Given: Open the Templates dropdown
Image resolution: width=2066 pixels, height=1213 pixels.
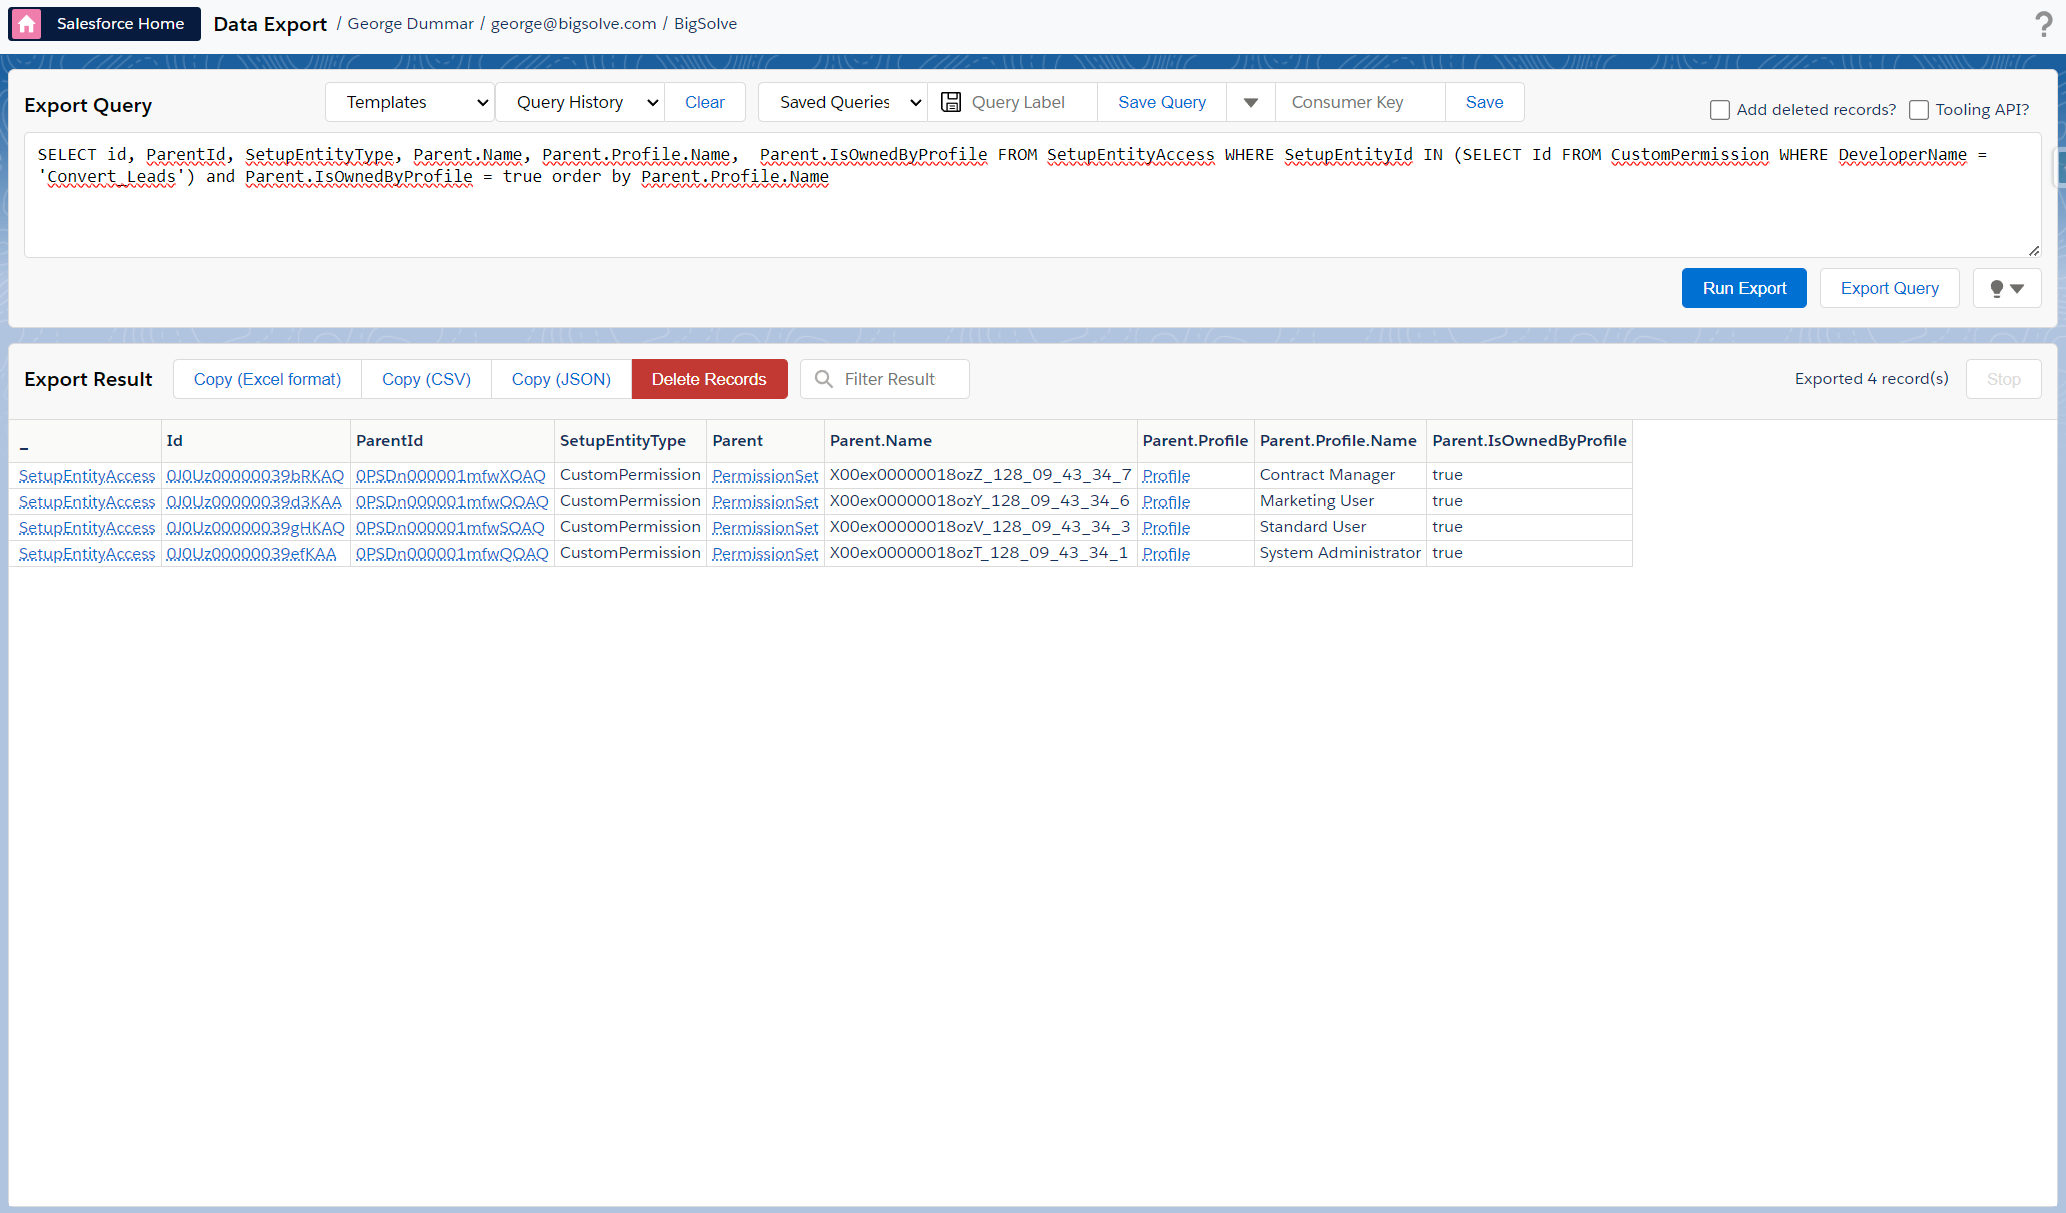Looking at the screenshot, I should click(x=410, y=102).
